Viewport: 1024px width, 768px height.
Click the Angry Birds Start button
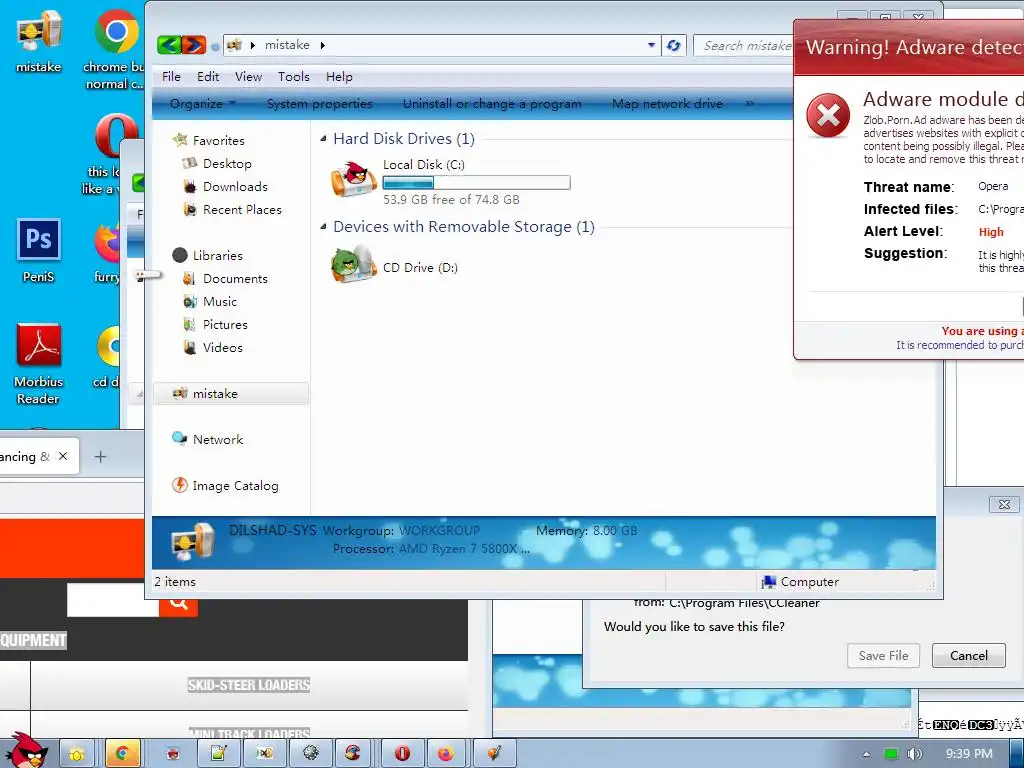(26, 751)
